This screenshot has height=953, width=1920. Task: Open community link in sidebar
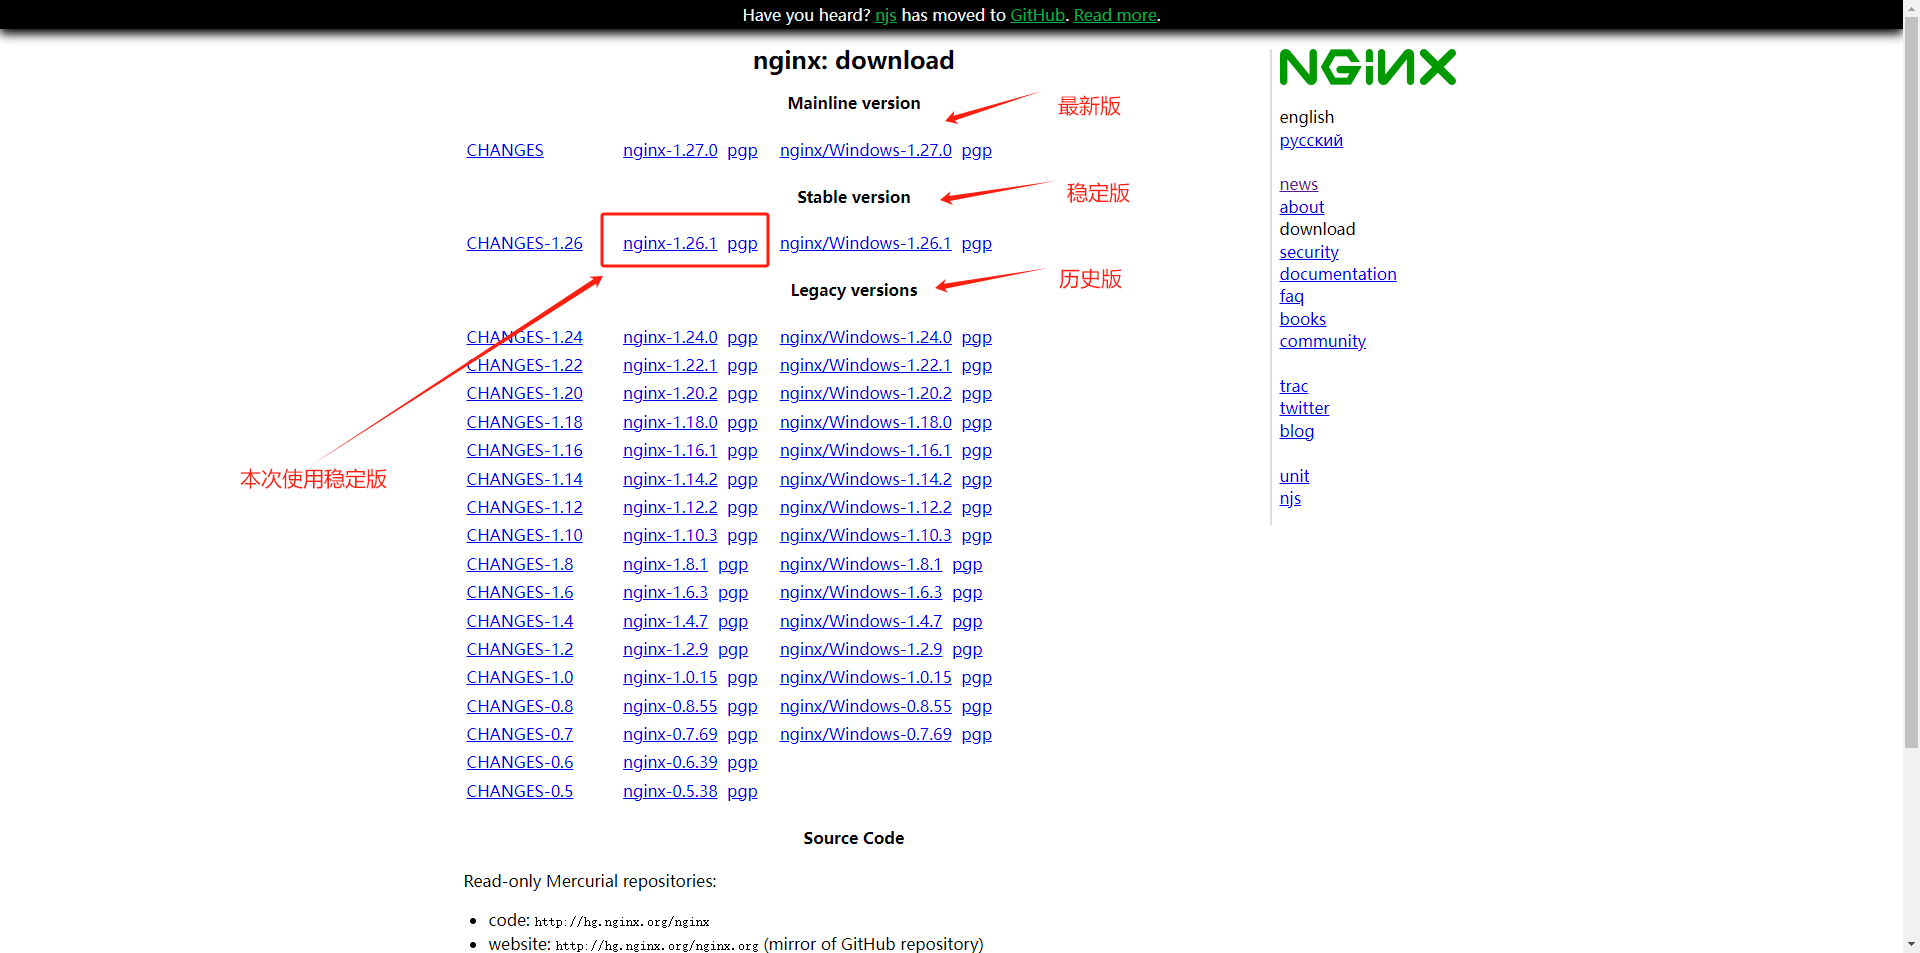[1323, 341]
